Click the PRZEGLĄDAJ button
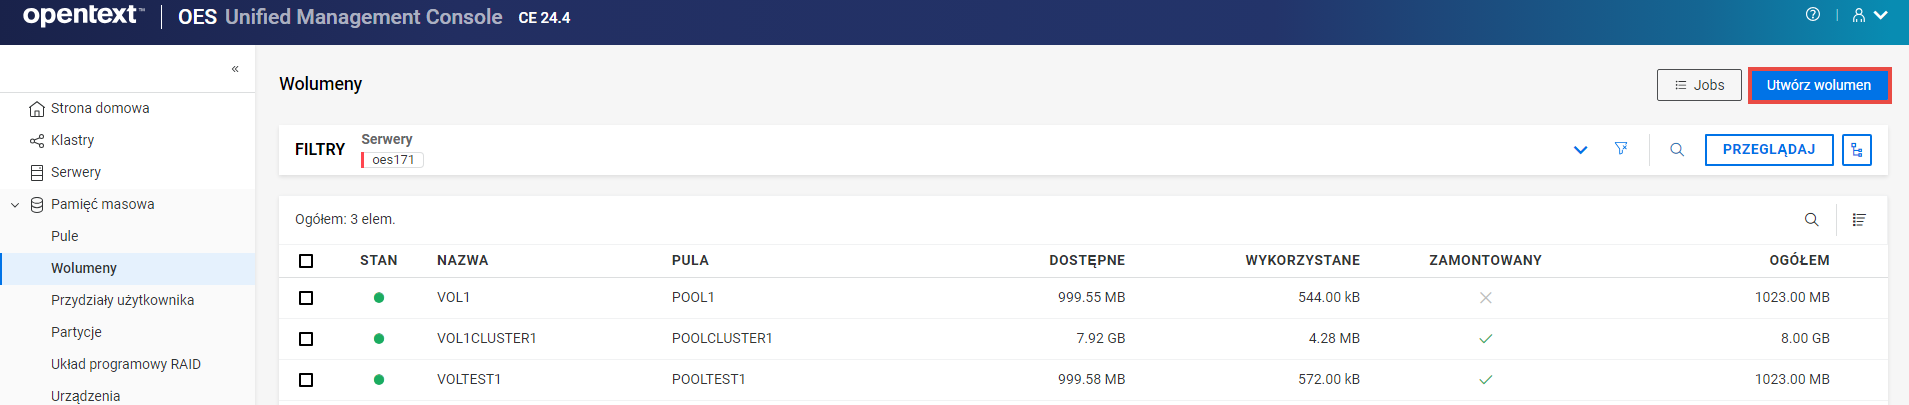1909x405 pixels. 1768,150
